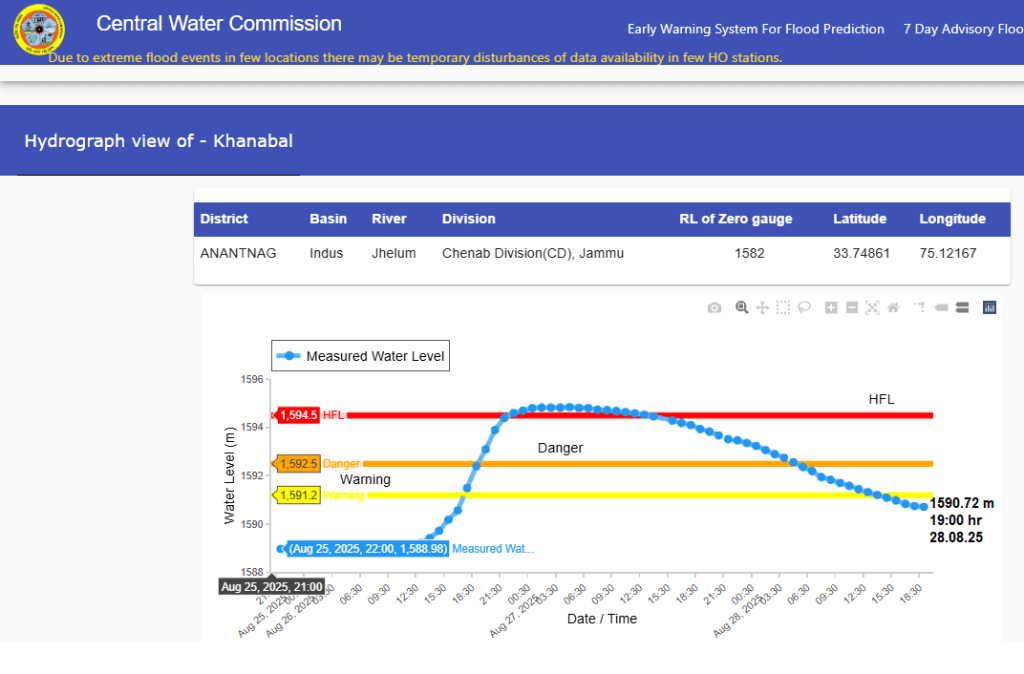Image resolution: width=1024 pixels, height=674 pixels.
Task: Choose the Box Select tool
Action: pyautogui.click(x=783, y=308)
